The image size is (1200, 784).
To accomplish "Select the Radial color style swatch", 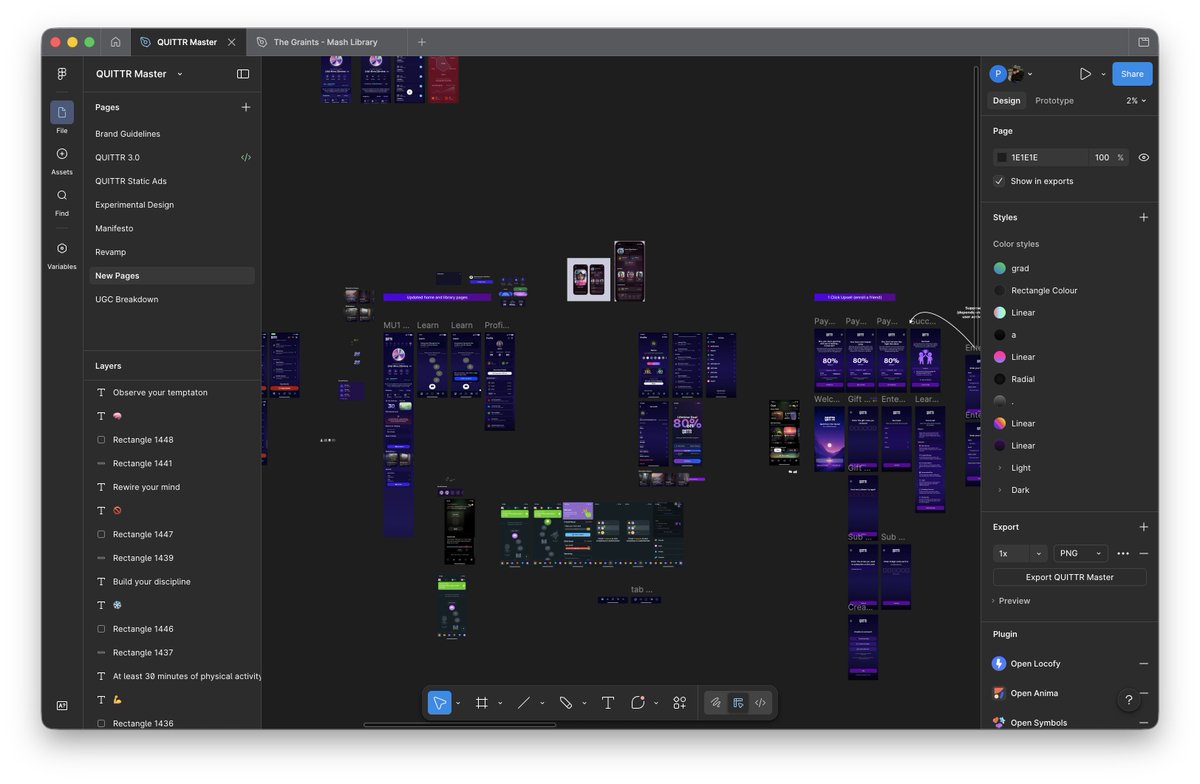I will coord(1000,379).
